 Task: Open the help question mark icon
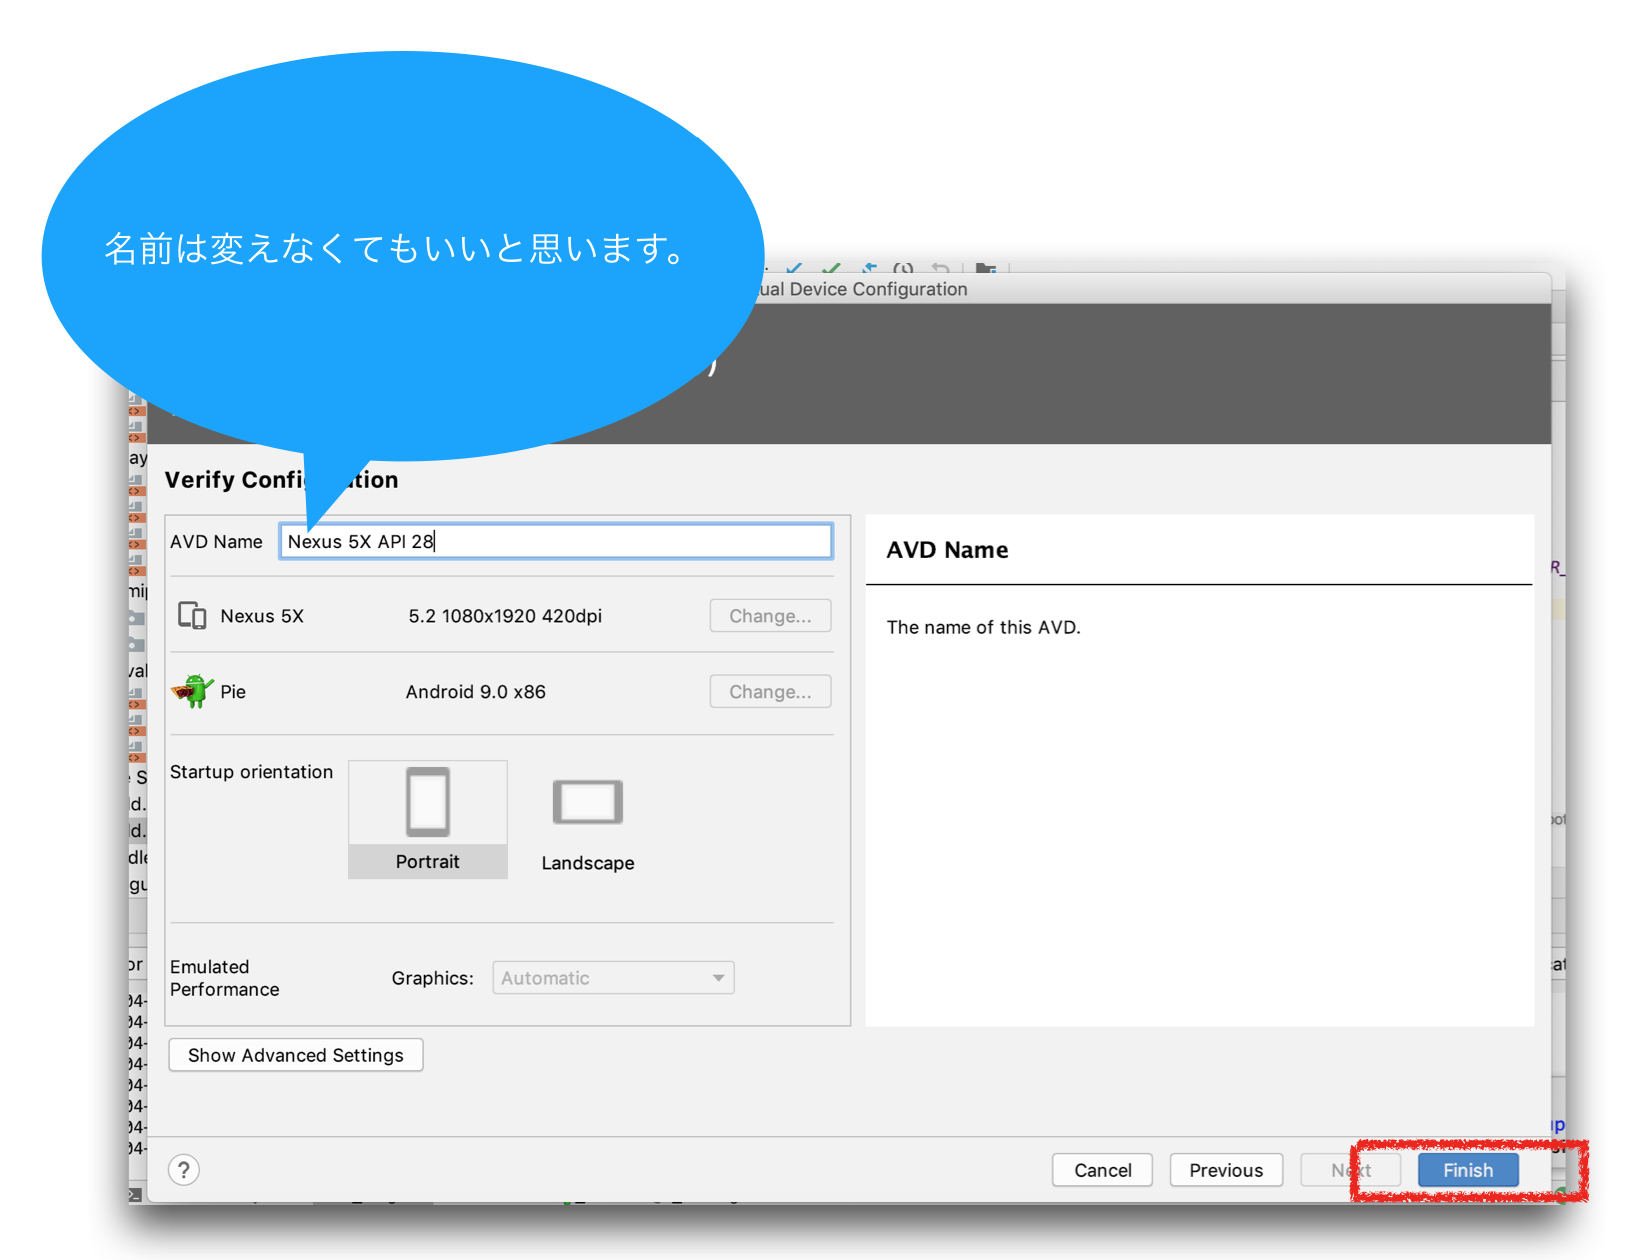point(184,1170)
